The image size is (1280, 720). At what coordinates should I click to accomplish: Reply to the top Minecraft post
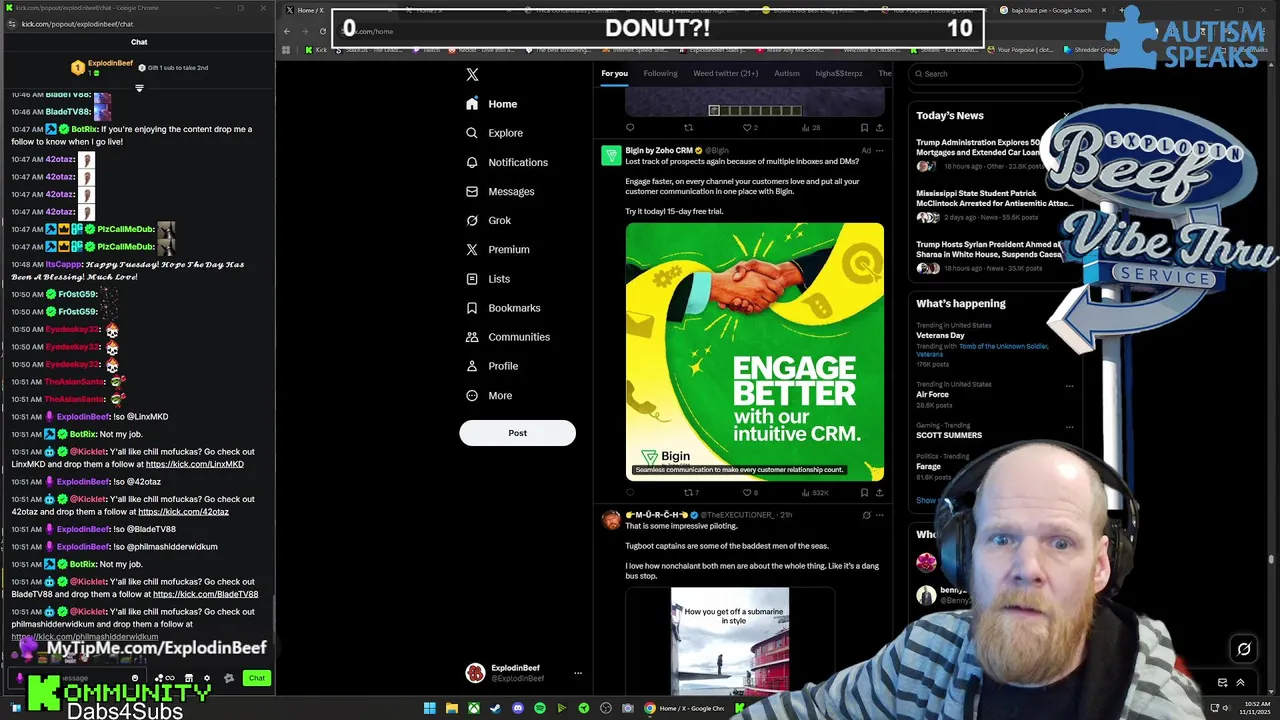630,127
